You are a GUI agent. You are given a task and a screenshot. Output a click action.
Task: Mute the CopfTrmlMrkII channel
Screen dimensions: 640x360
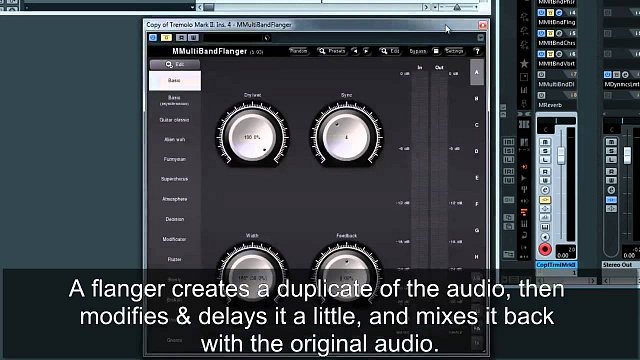coord(545,142)
